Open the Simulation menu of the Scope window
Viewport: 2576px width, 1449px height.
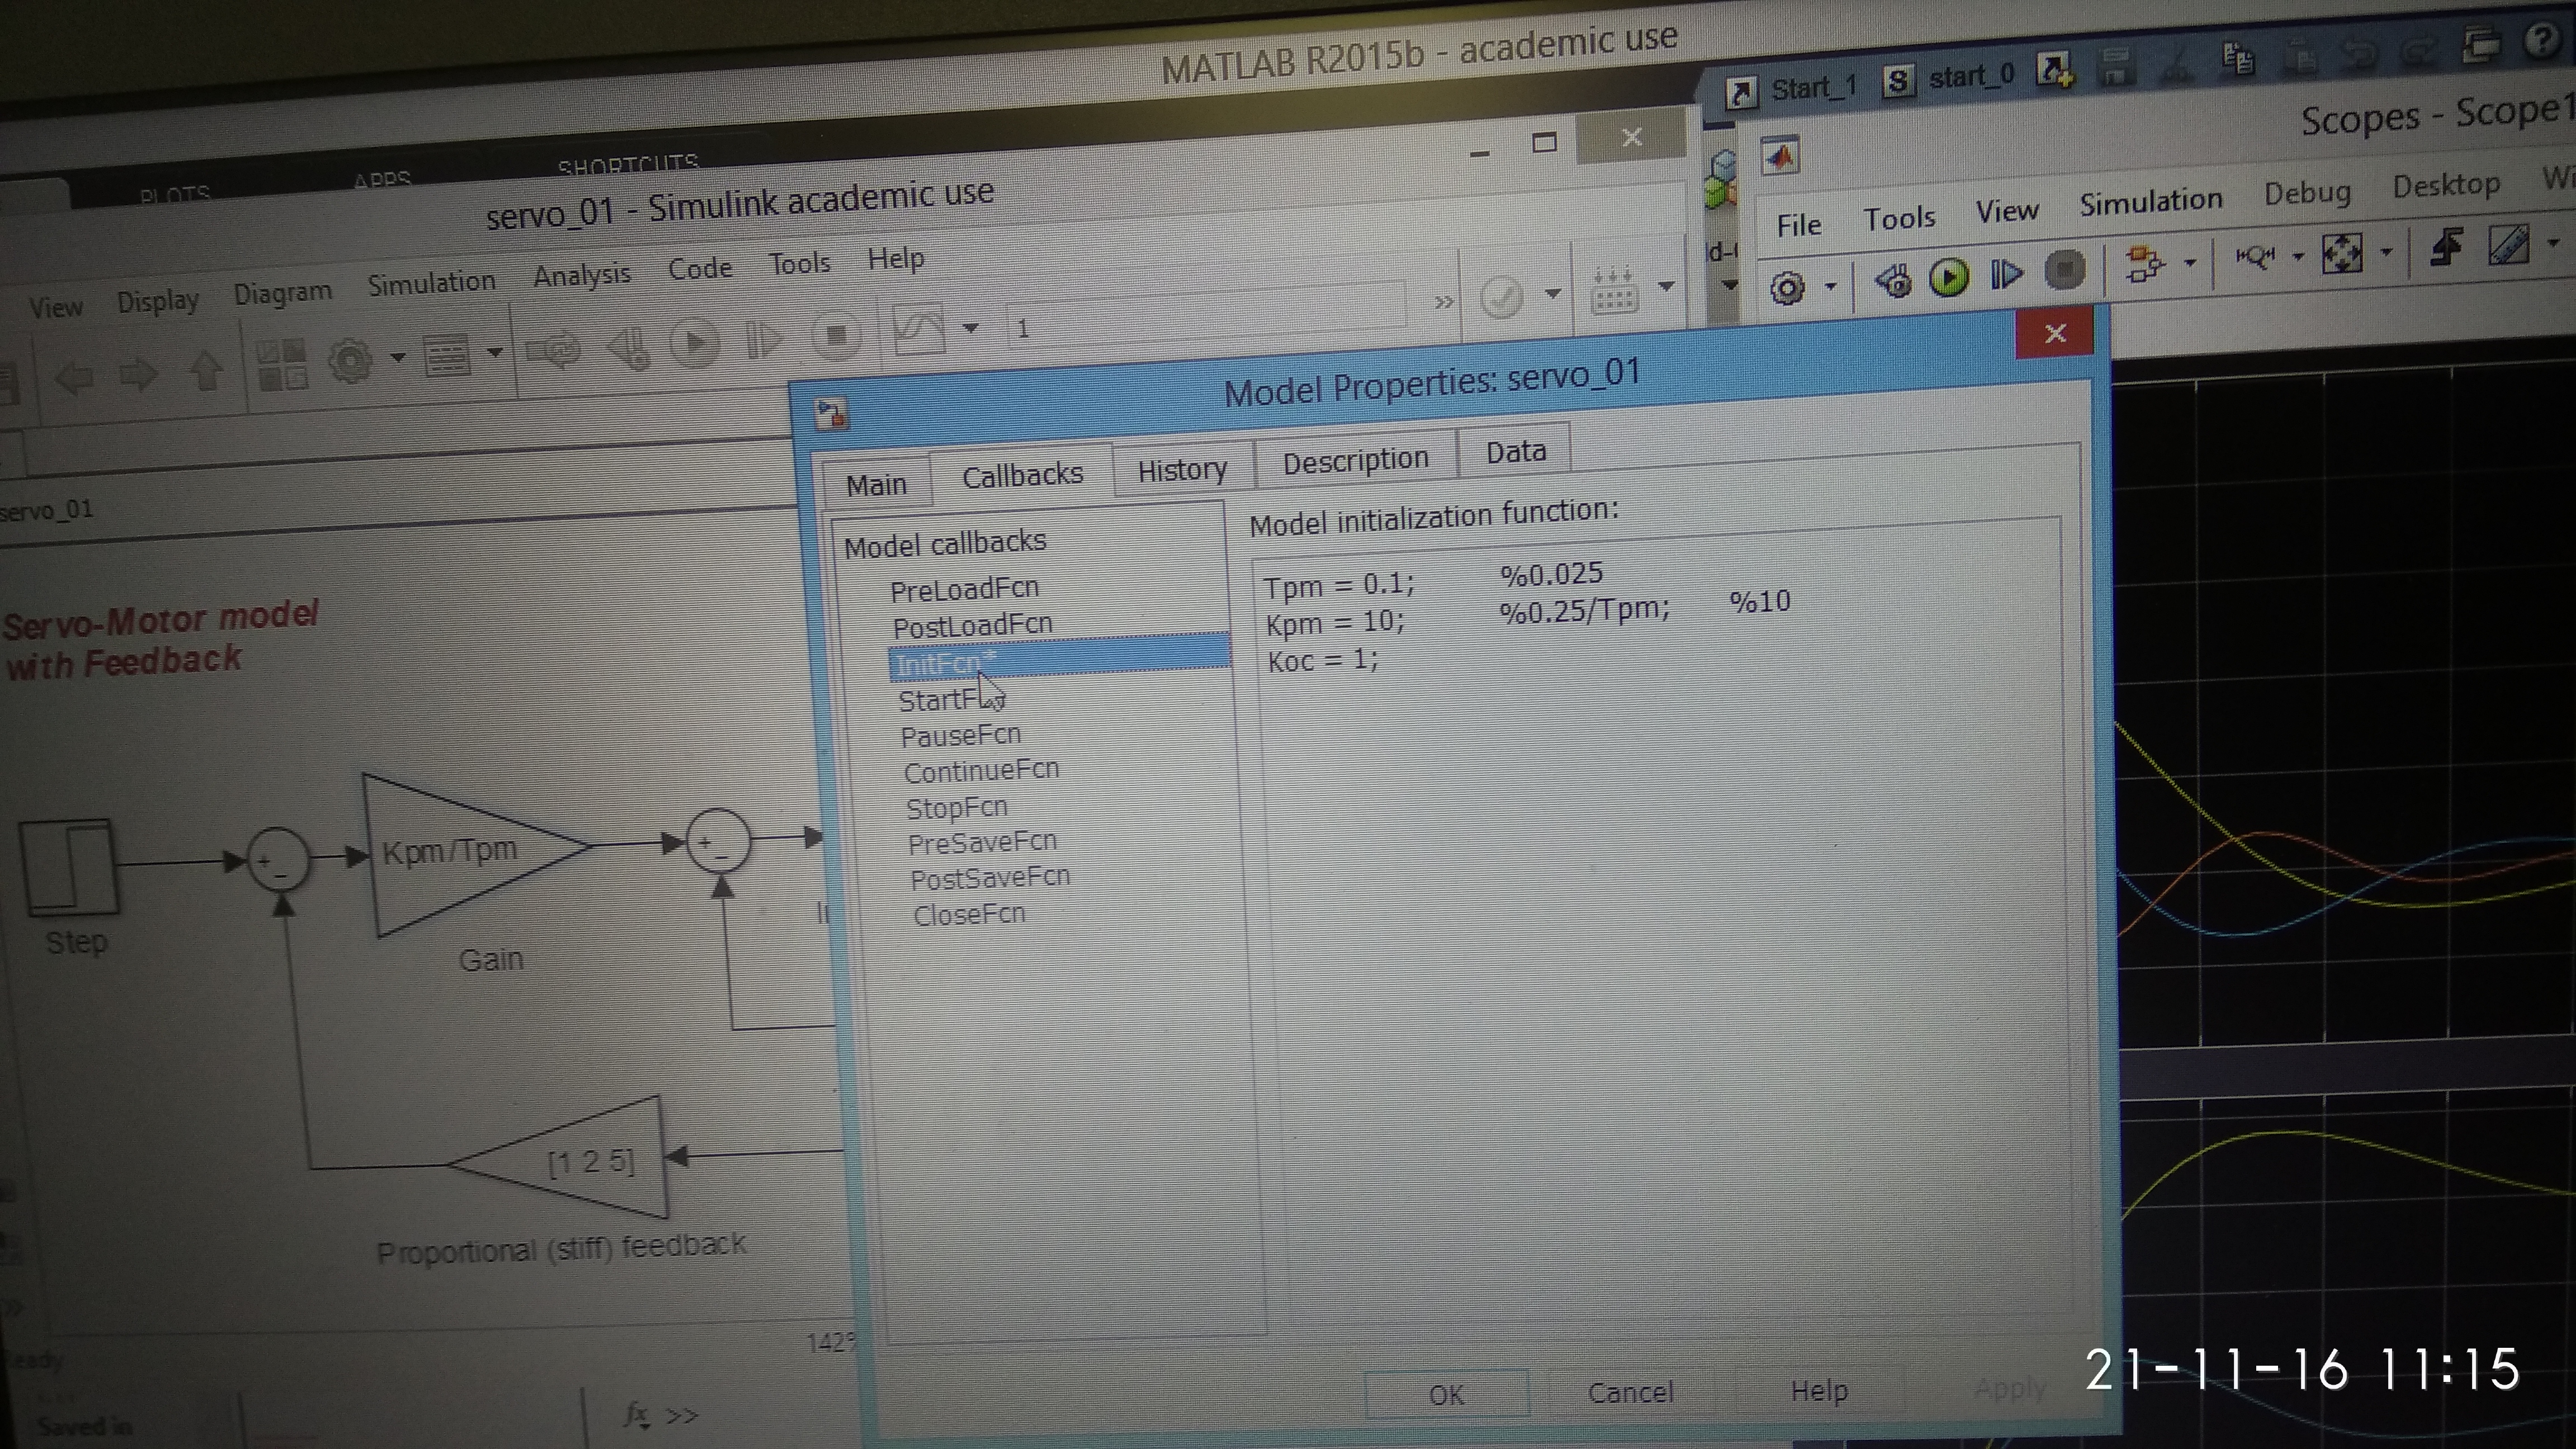[2151, 201]
